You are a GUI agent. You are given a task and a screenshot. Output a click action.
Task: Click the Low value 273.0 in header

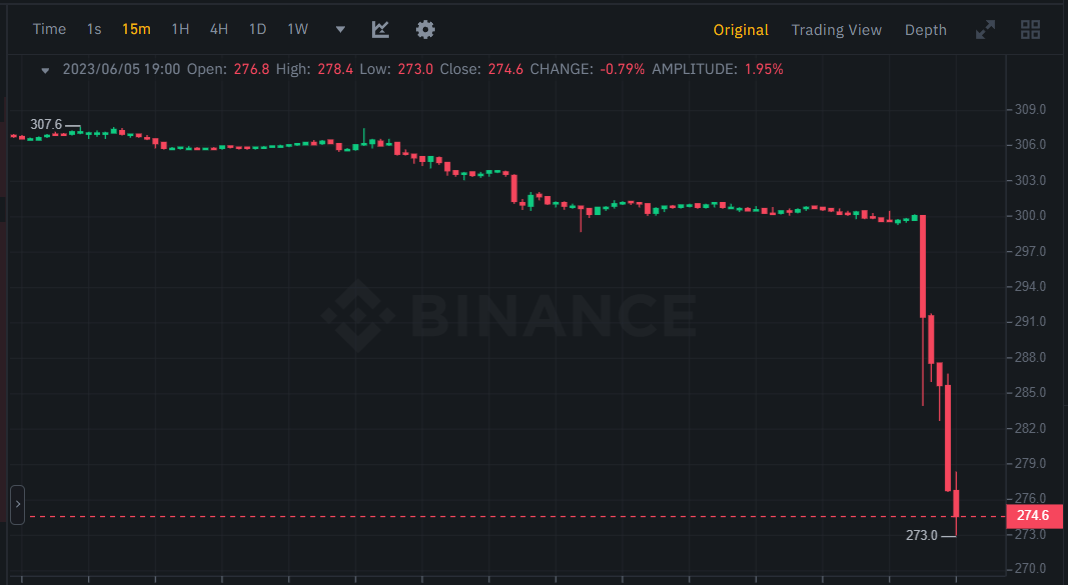(x=415, y=69)
